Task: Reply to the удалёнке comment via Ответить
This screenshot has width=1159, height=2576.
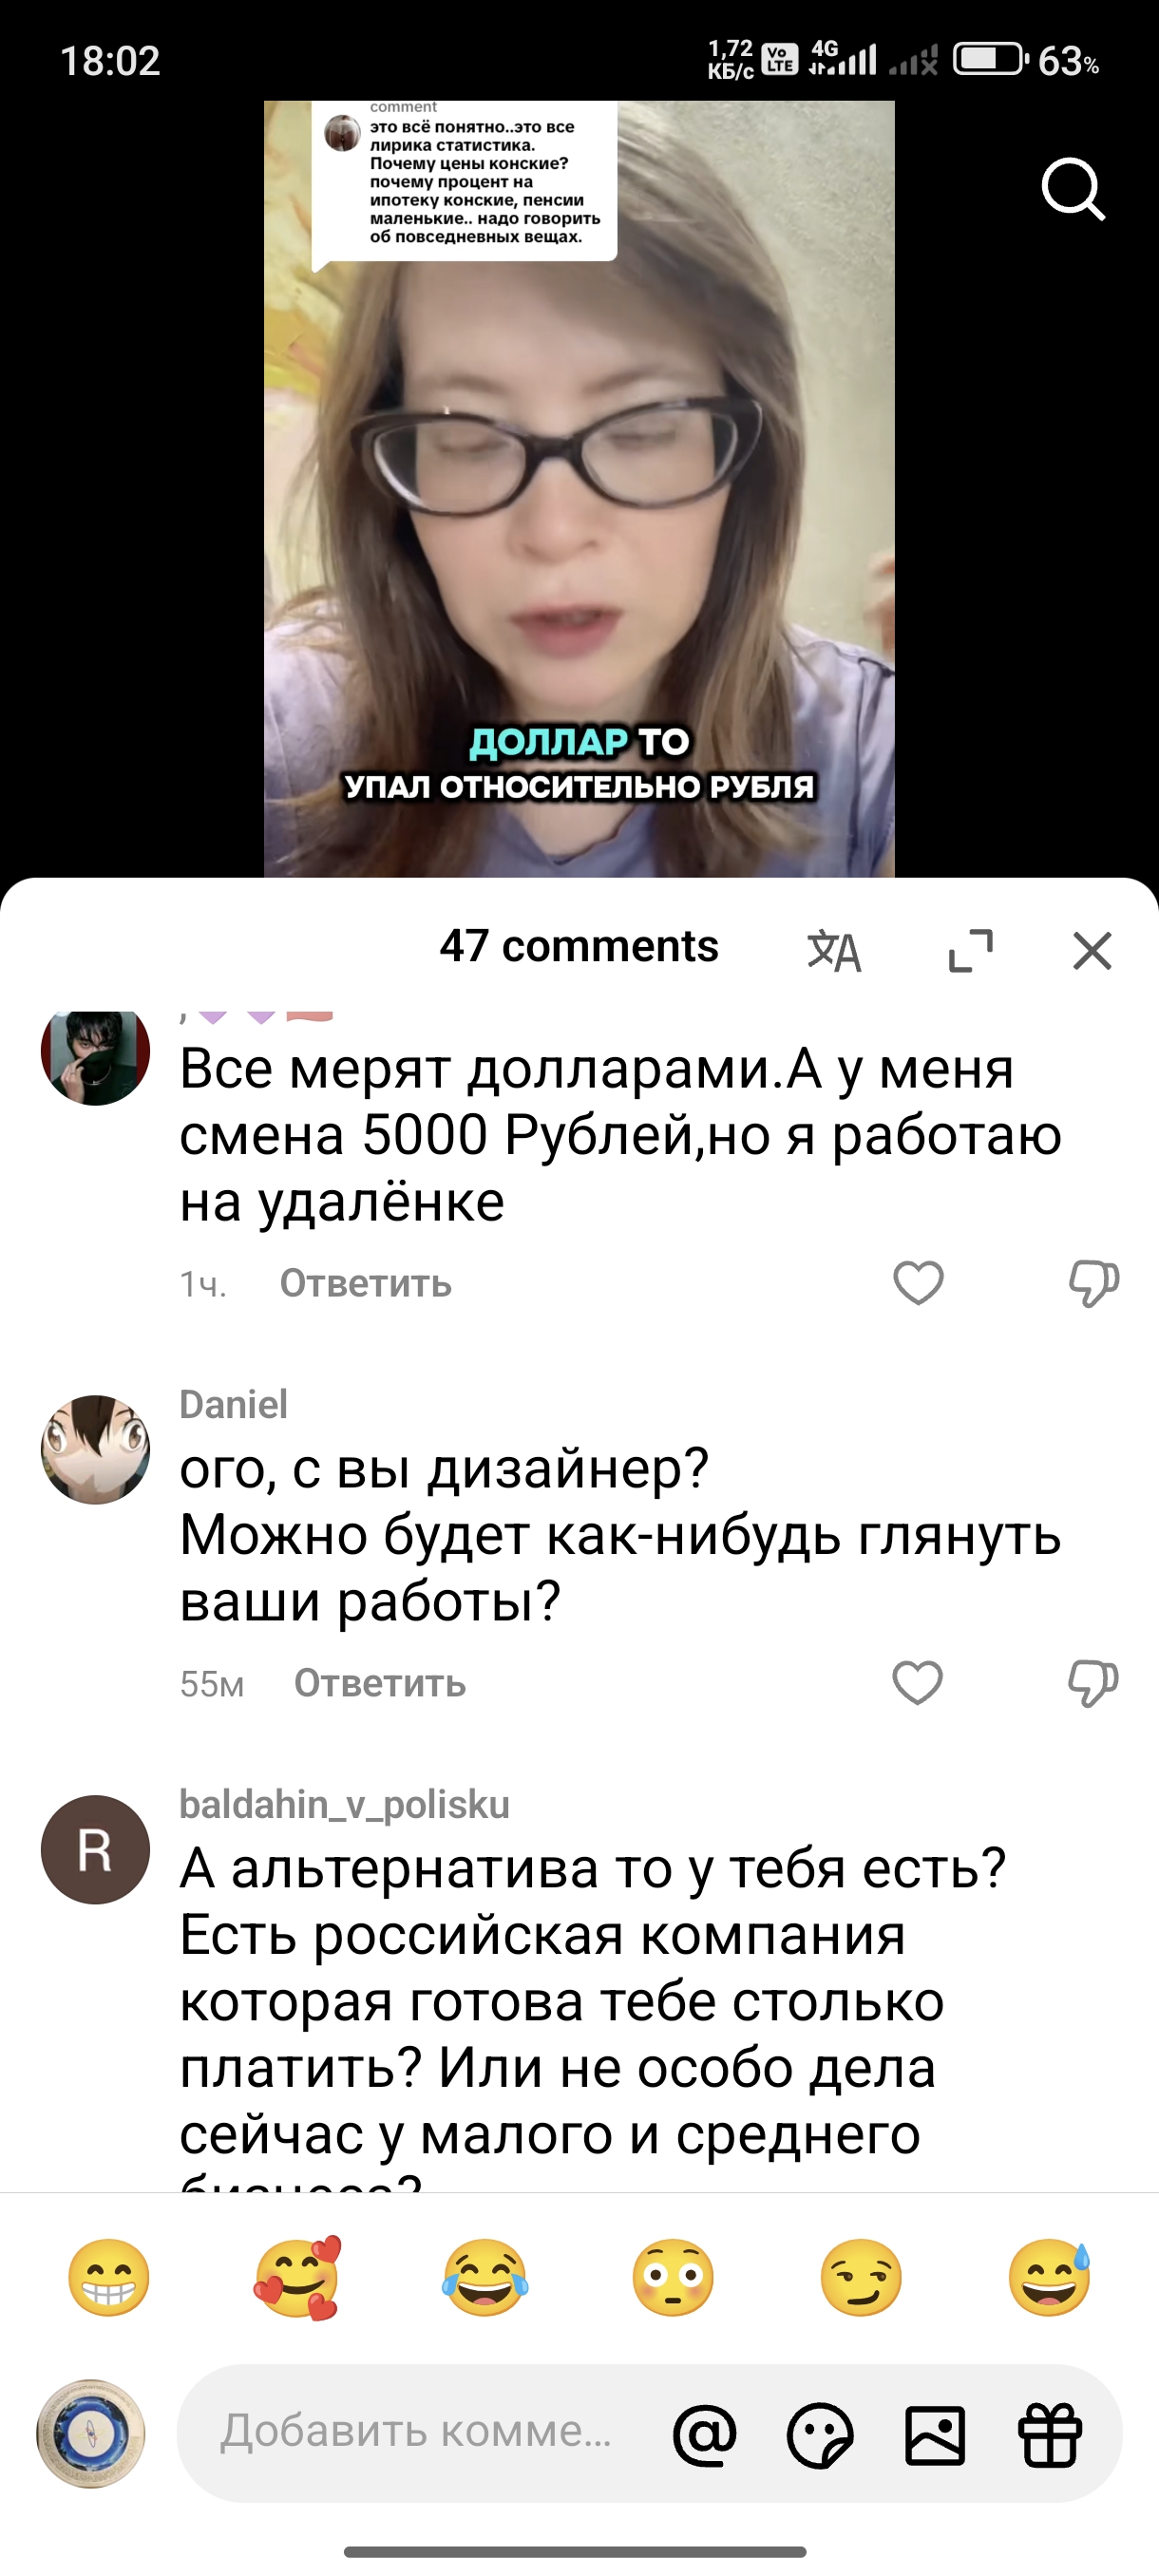Action: click(366, 1283)
